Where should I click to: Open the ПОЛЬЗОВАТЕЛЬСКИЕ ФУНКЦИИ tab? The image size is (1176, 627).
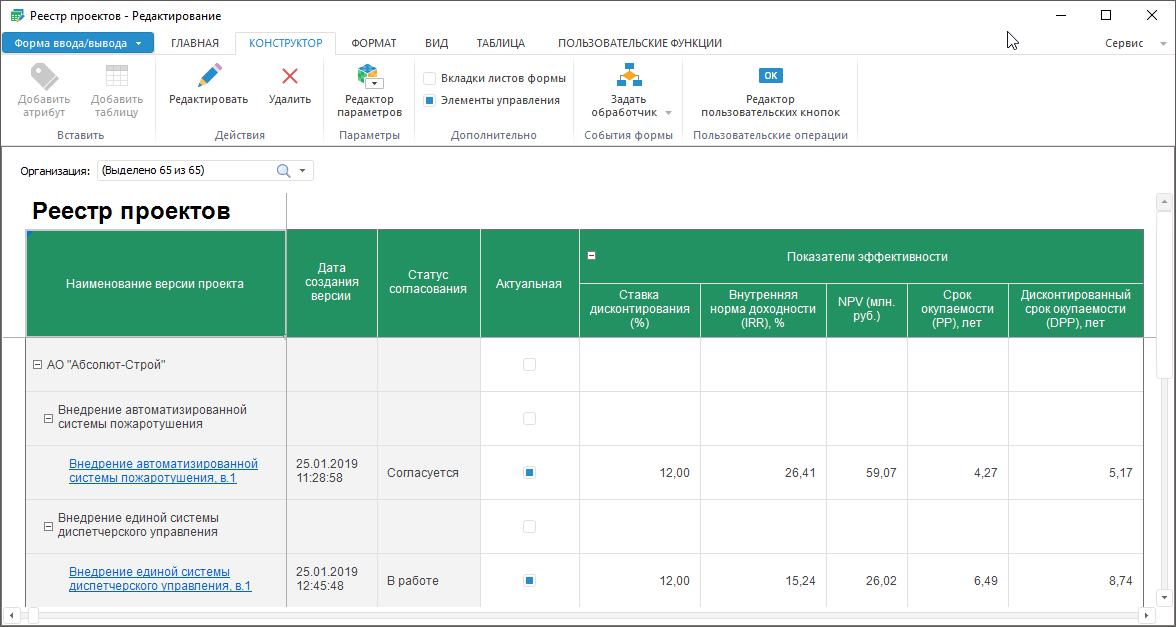pos(639,43)
